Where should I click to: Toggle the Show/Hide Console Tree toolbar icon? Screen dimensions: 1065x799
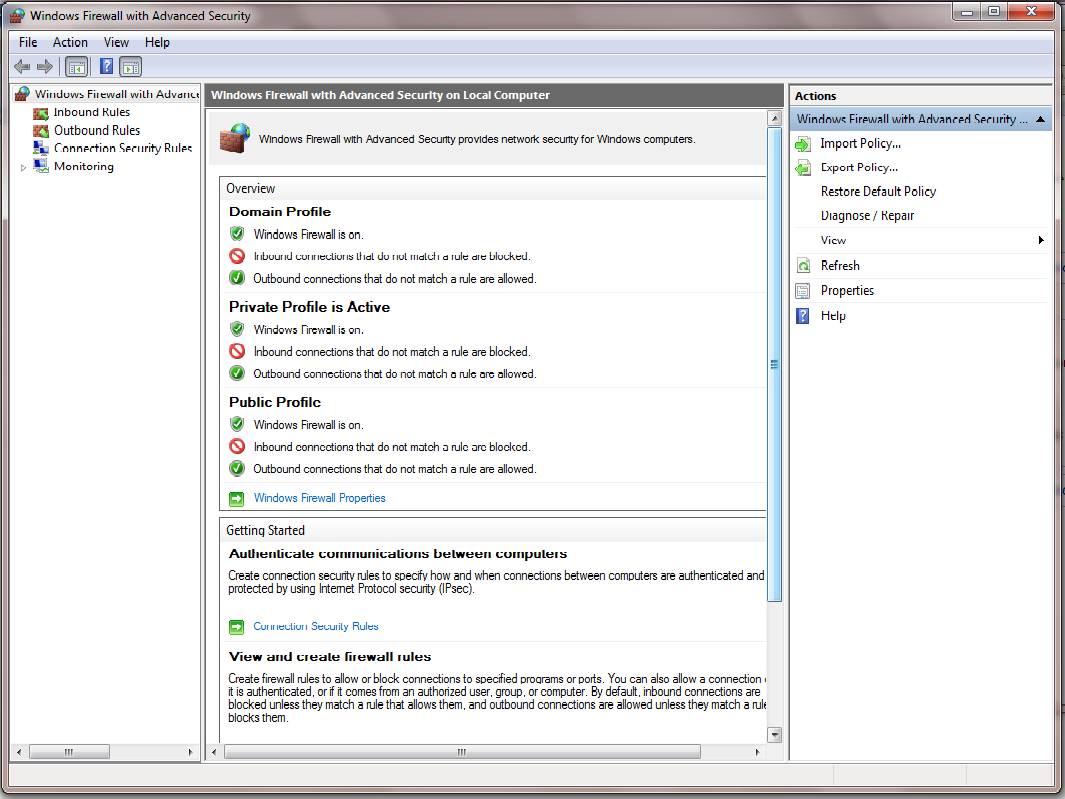[x=77, y=67]
